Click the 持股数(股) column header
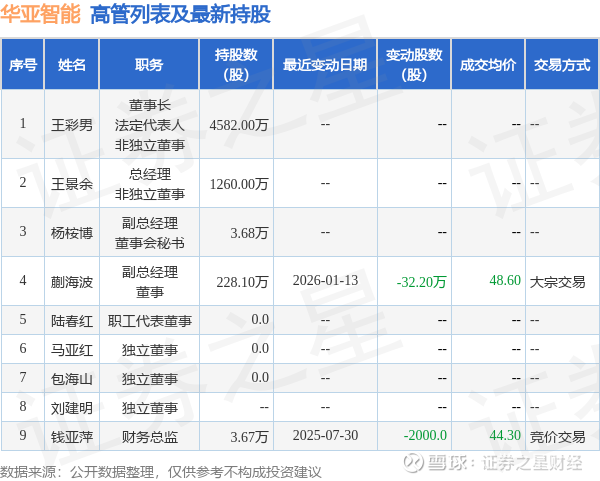The image size is (600, 481). click(236, 64)
